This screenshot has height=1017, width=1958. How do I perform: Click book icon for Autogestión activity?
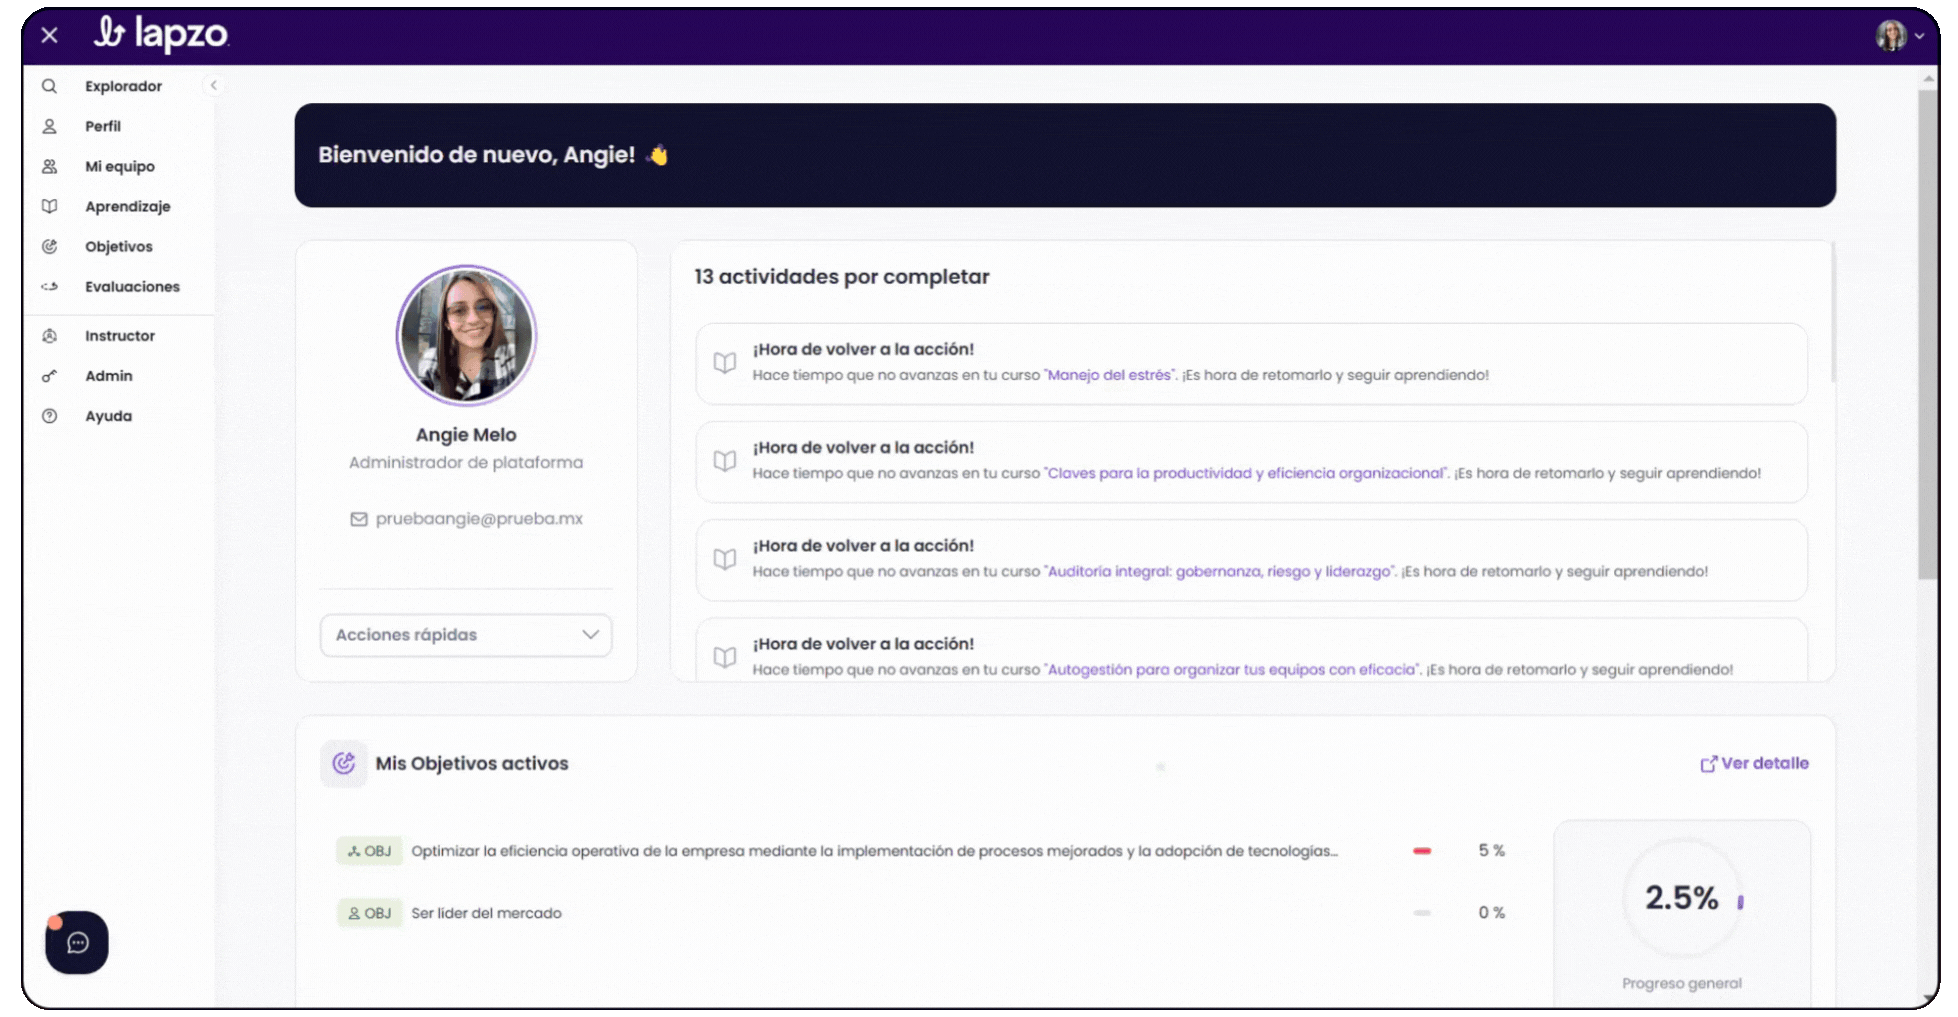tap(725, 656)
